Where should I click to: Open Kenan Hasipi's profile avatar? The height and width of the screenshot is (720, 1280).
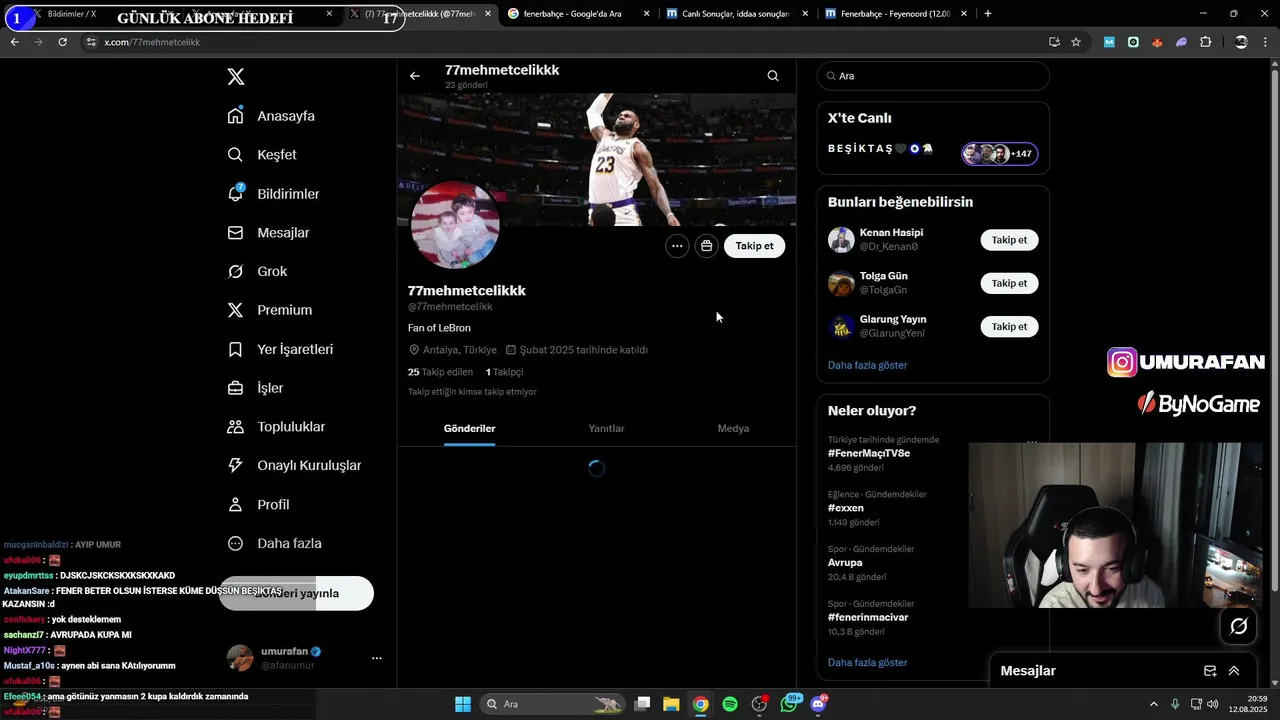pos(841,240)
